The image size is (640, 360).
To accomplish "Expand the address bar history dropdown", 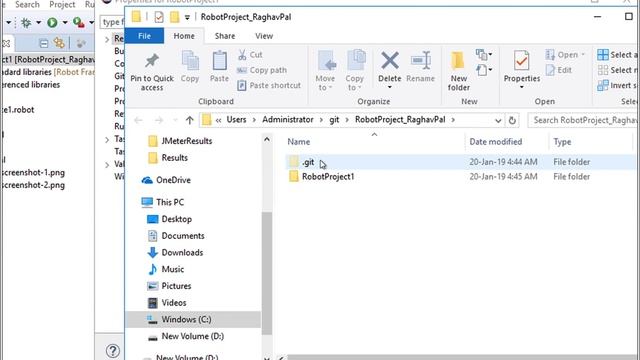I will point(498,120).
